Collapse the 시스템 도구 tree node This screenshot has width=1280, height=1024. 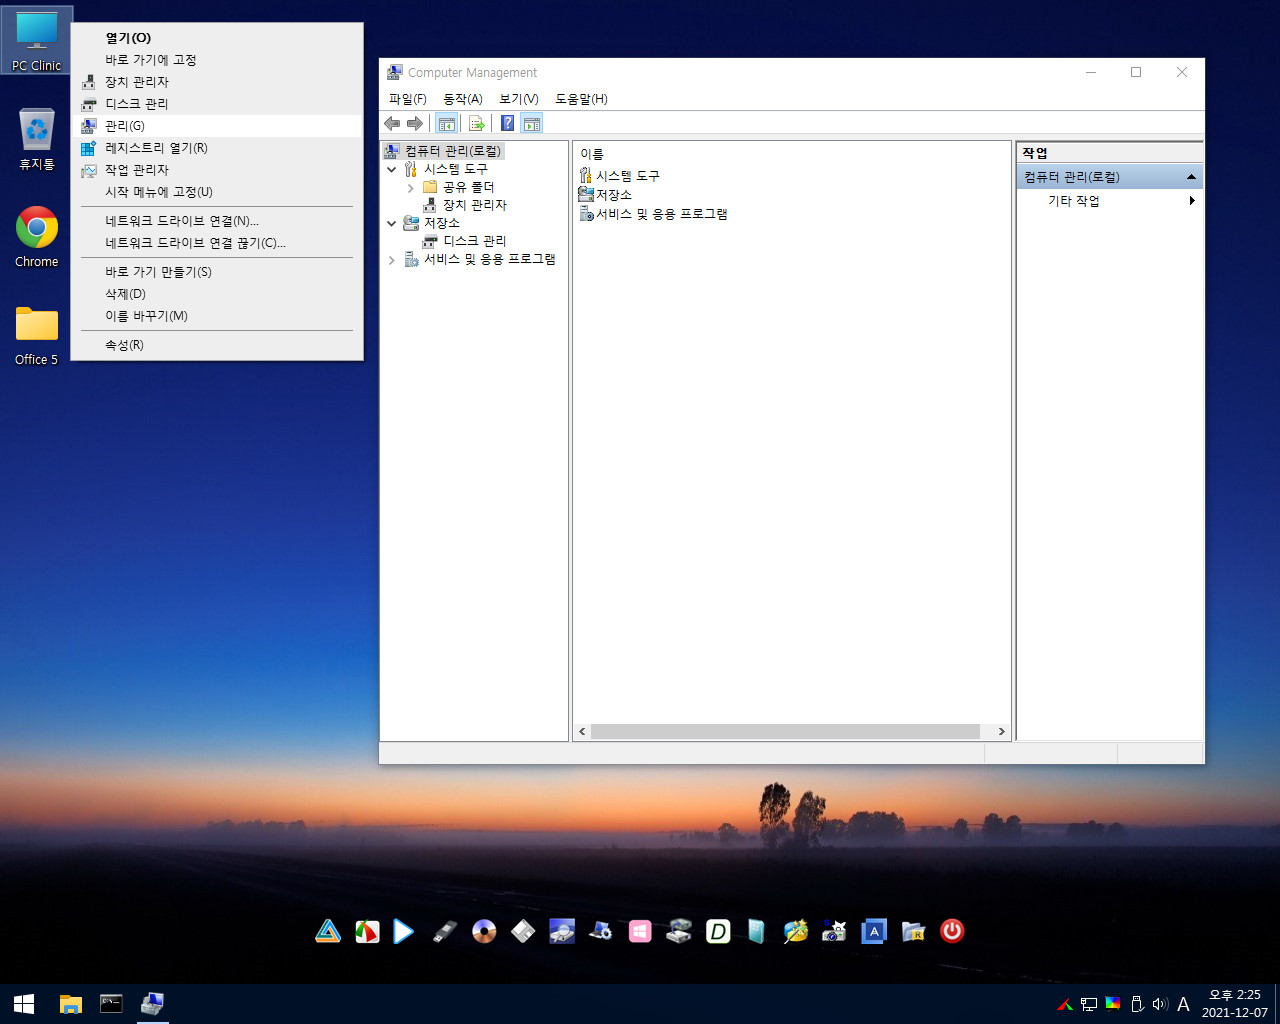click(392, 169)
